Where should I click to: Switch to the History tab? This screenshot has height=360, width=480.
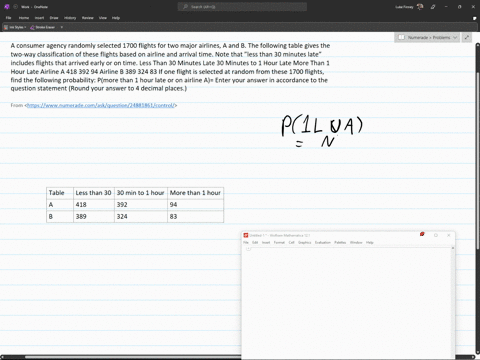(70, 18)
